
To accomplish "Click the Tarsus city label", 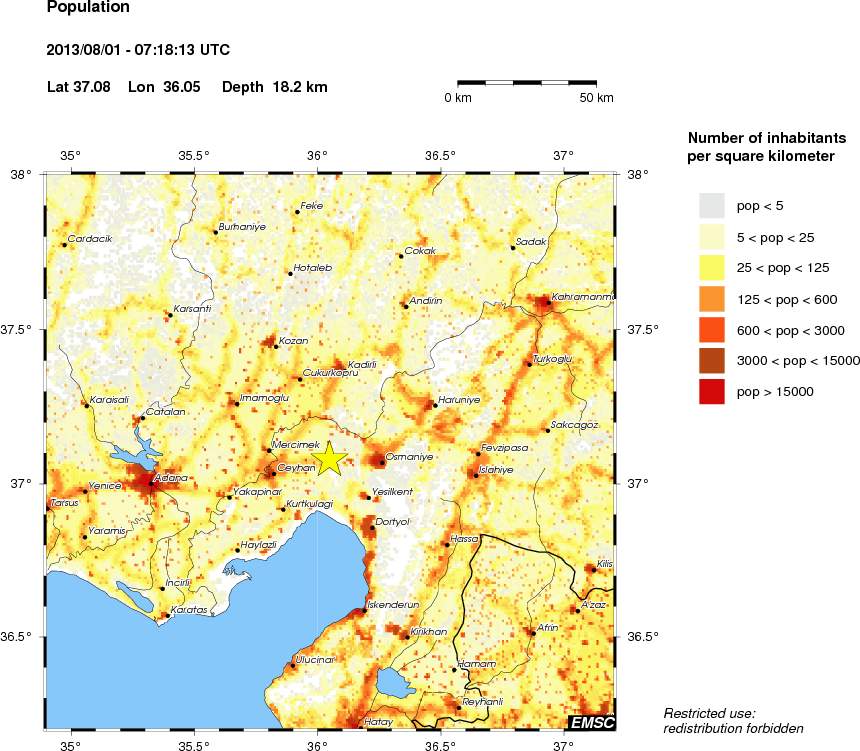I will coord(65,502).
